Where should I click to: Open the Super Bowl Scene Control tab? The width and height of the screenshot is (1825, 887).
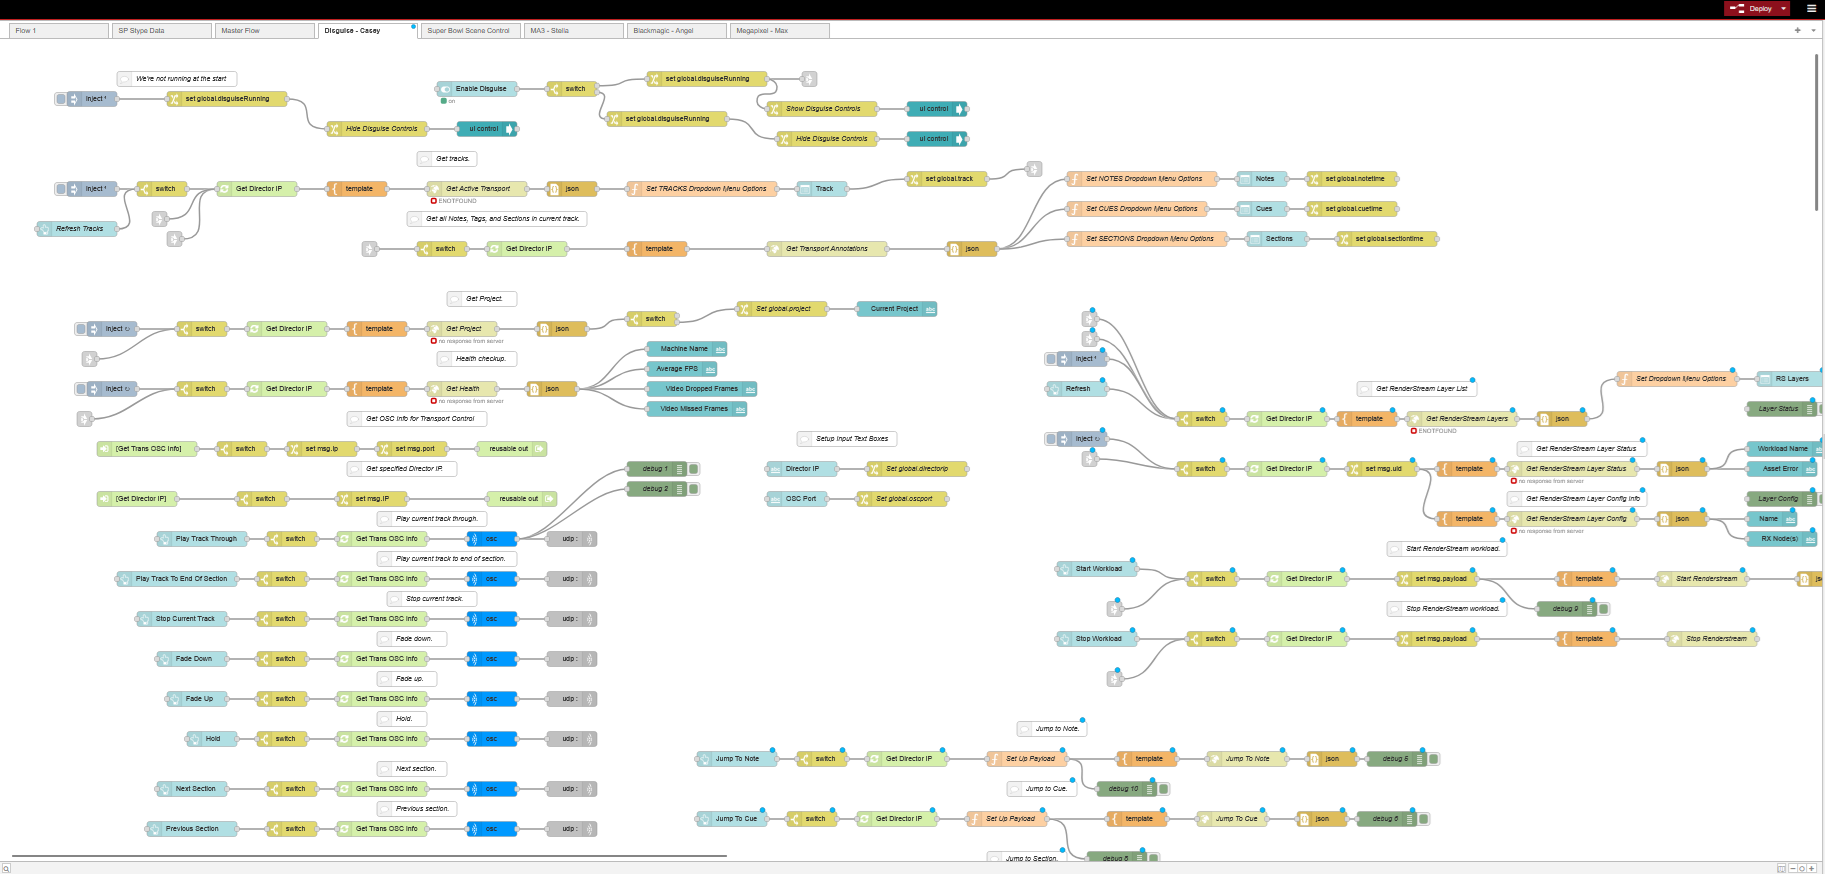pos(470,31)
